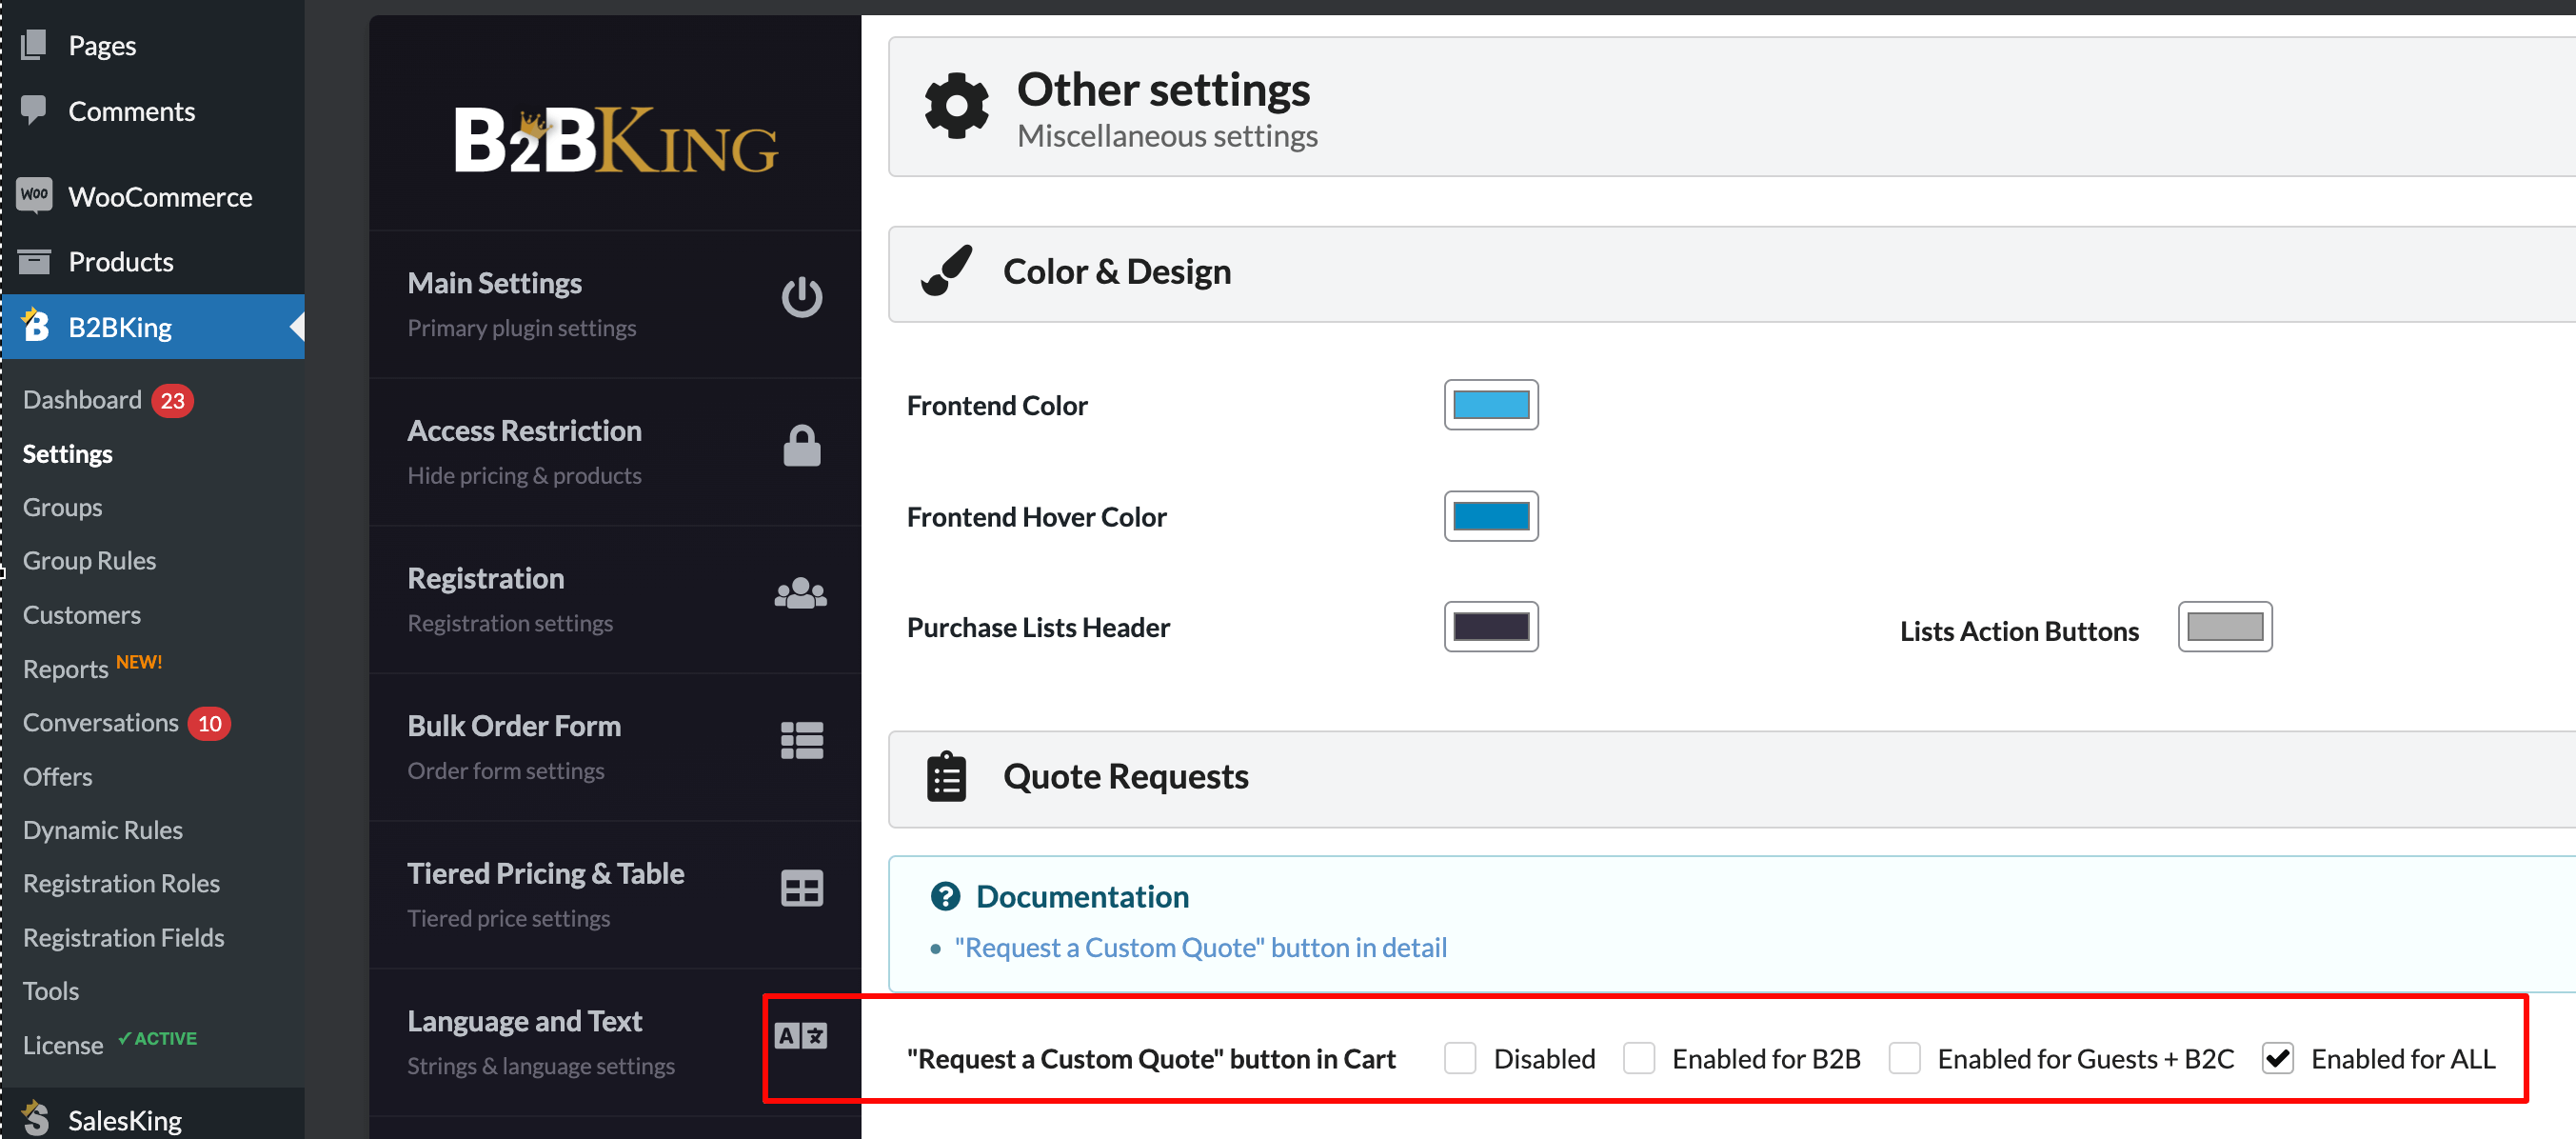
Task: Open the B2BKing menu in sidebar
Action: 120,326
